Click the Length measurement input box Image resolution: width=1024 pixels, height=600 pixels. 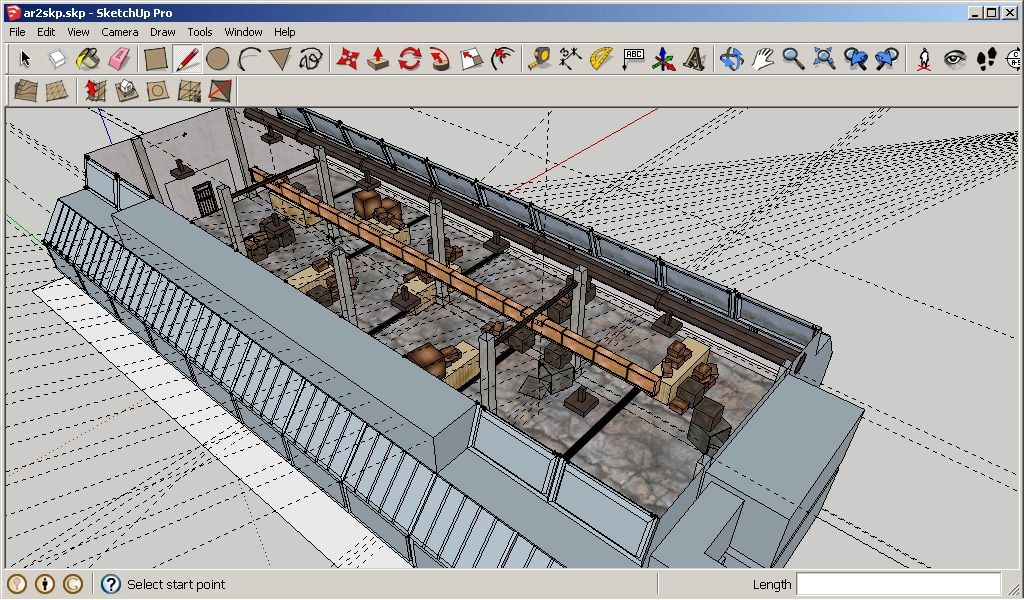click(x=898, y=584)
